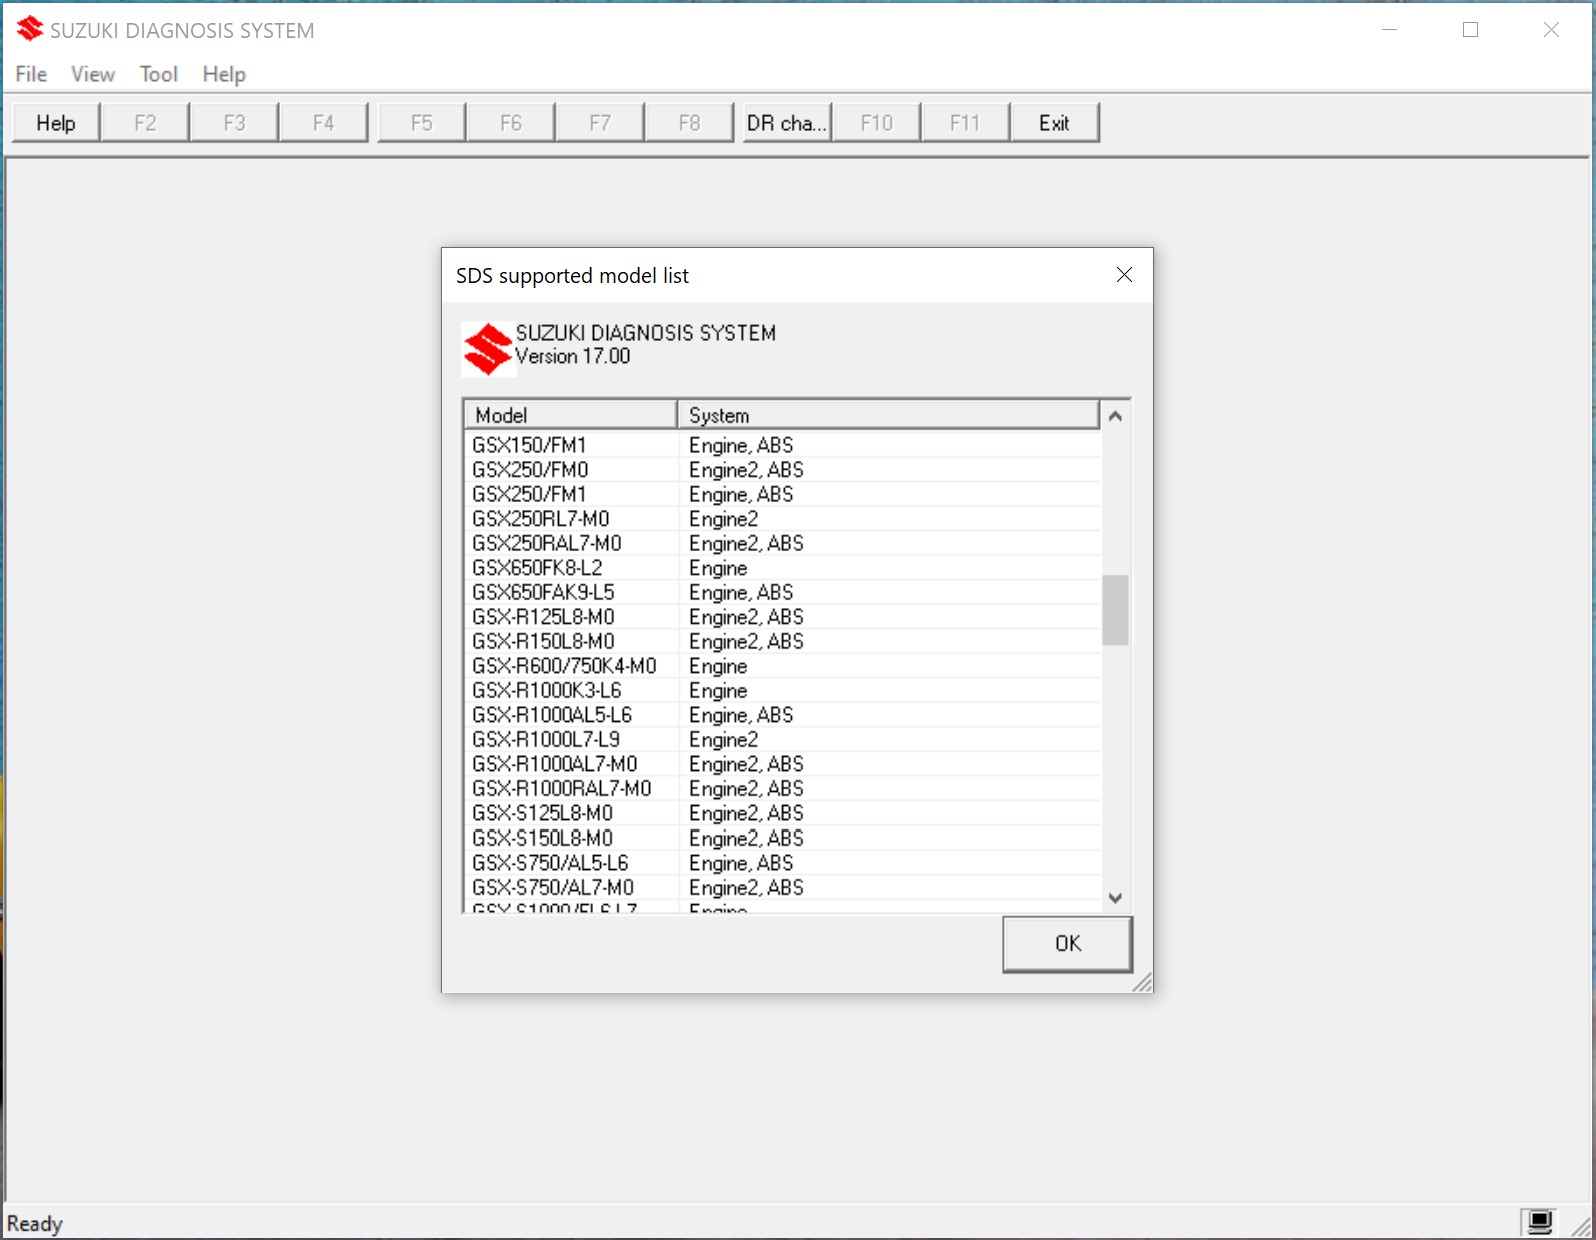The height and width of the screenshot is (1240, 1596).
Task: Select the GSX-S150L8-M0 row
Action: pyautogui.click(x=783, y=838)
